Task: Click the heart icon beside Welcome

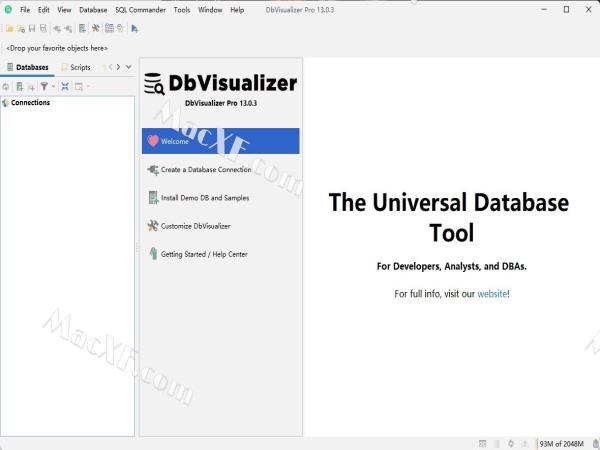Action: point(153,141)
